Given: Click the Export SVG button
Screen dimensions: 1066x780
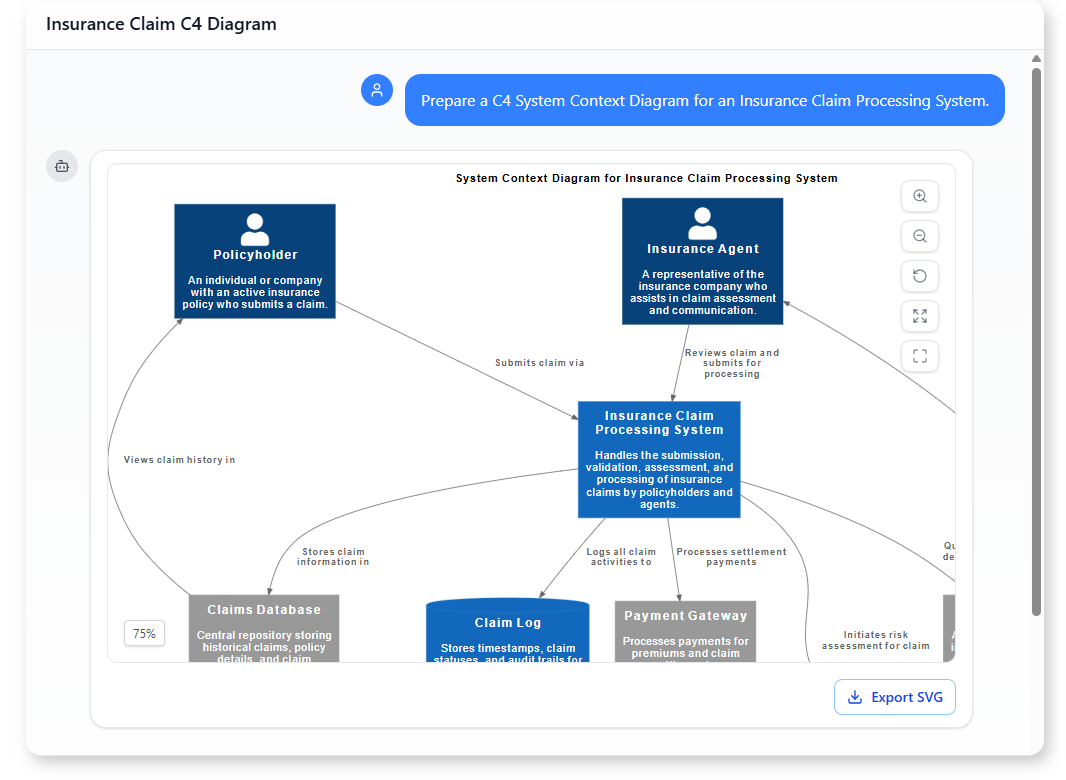Looking at the screenshot, I should tap(895, 697).
